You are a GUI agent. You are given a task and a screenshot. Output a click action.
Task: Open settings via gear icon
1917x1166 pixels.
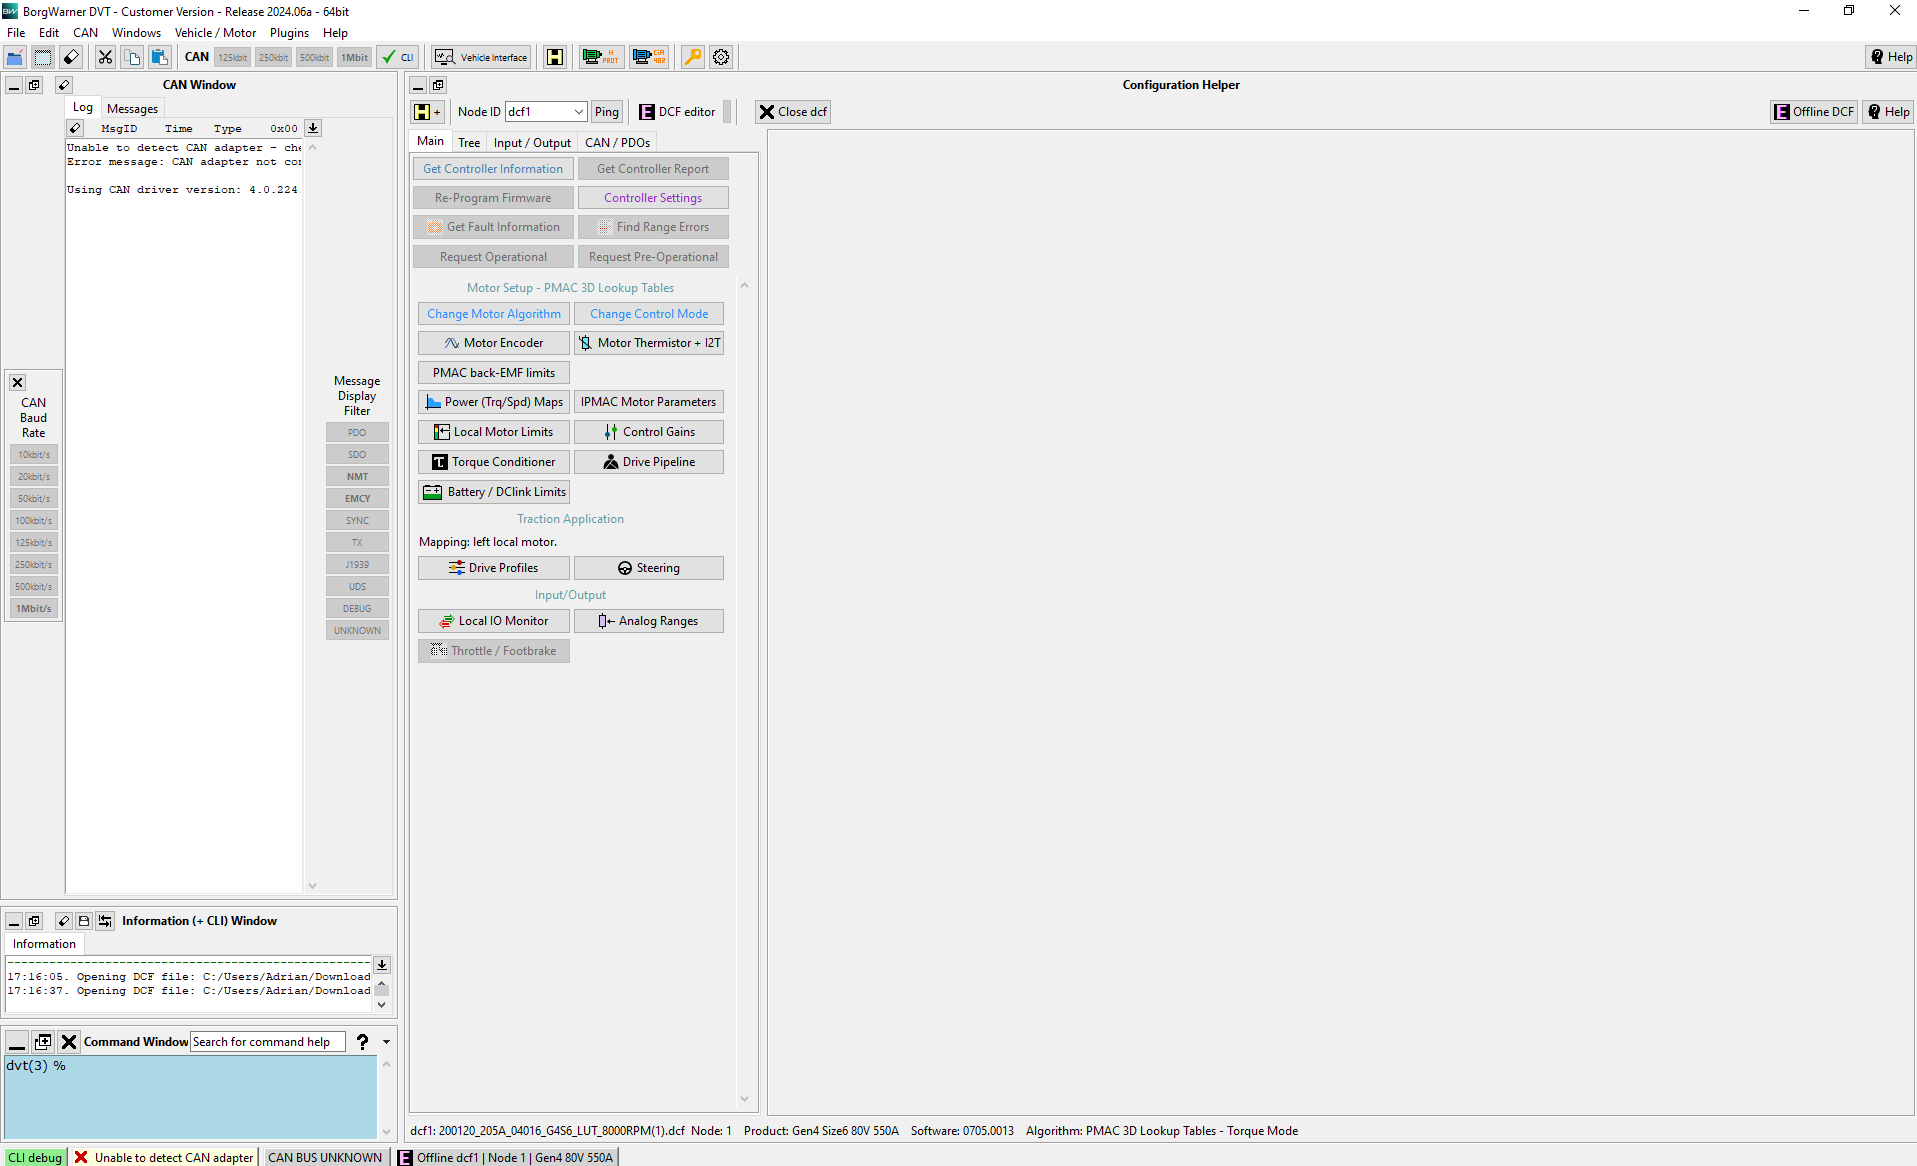[721, 57]
